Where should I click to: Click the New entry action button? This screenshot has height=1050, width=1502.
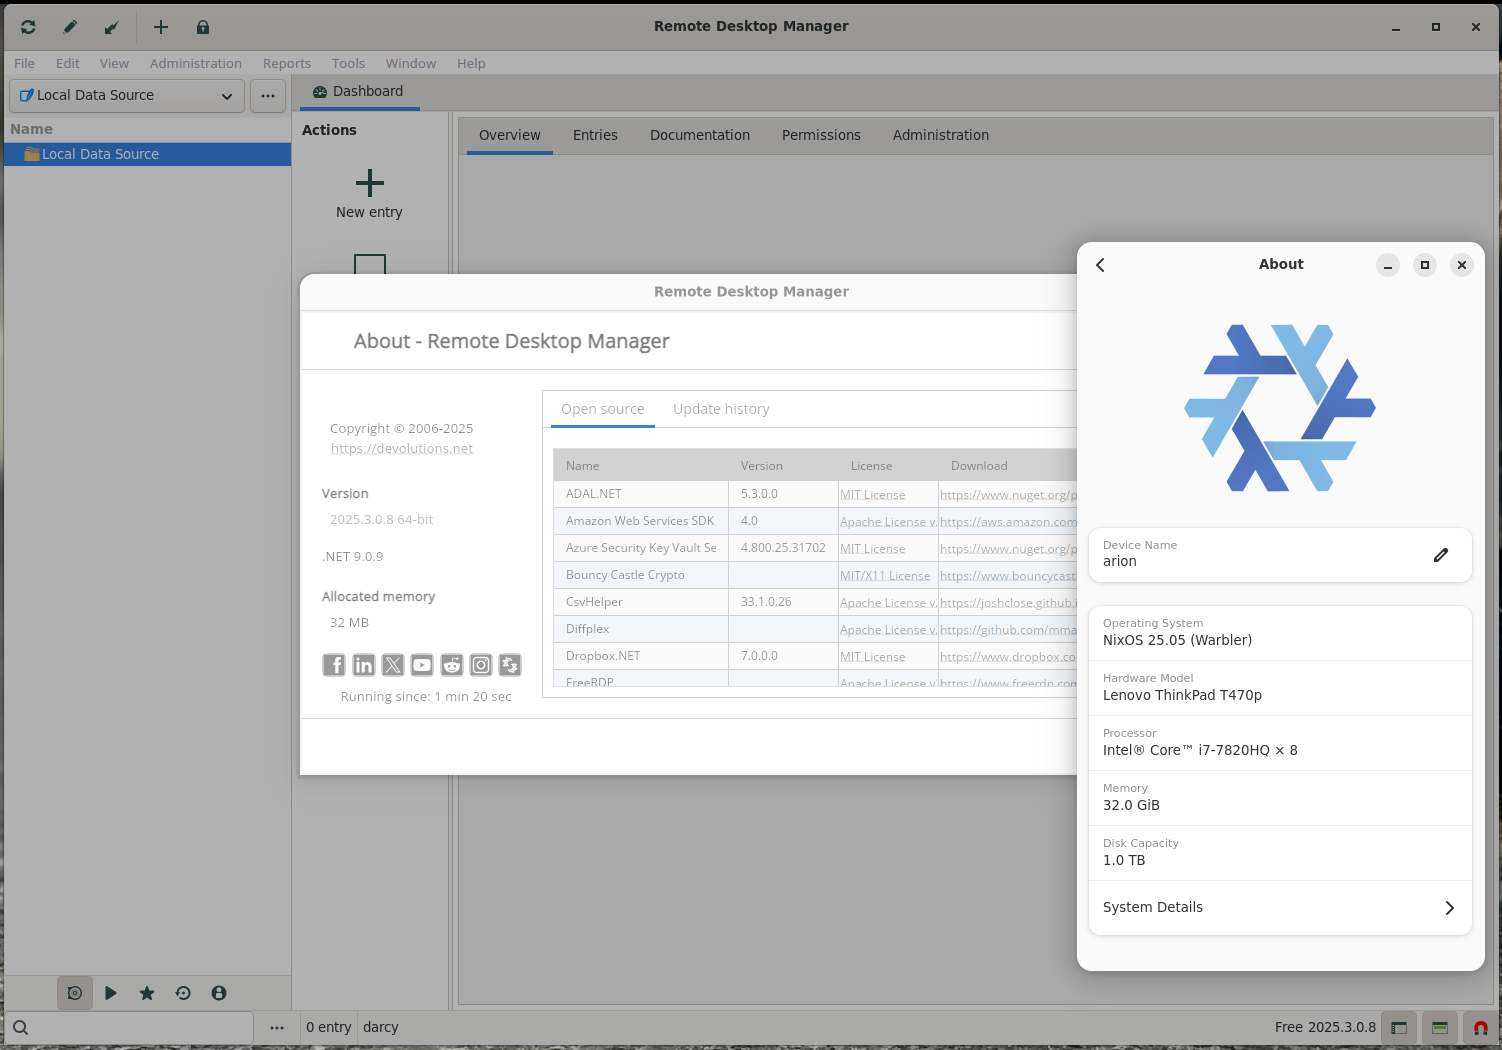click(x=369, y=194)
